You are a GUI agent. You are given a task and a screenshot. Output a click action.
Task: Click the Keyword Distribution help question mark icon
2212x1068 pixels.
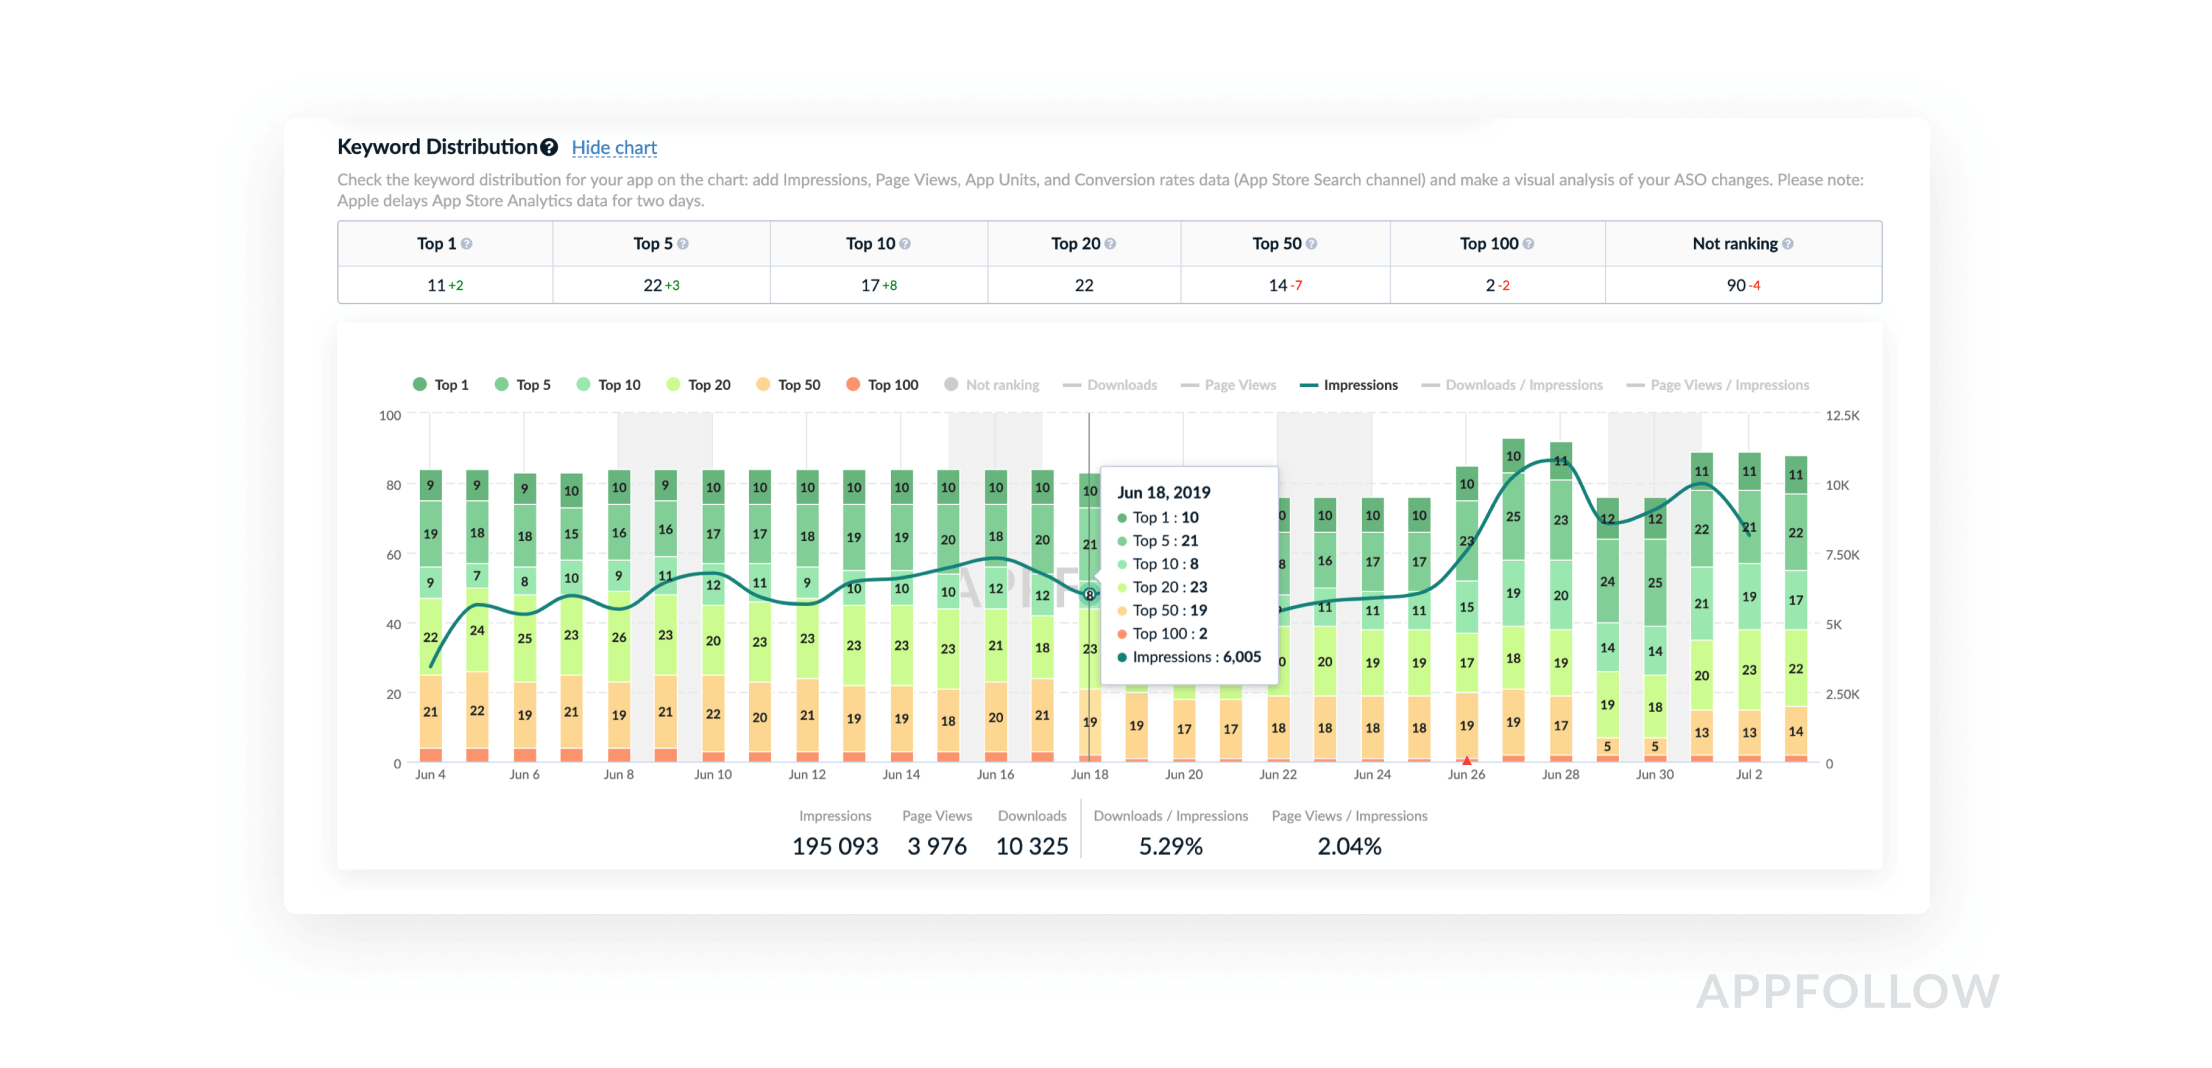549,148
